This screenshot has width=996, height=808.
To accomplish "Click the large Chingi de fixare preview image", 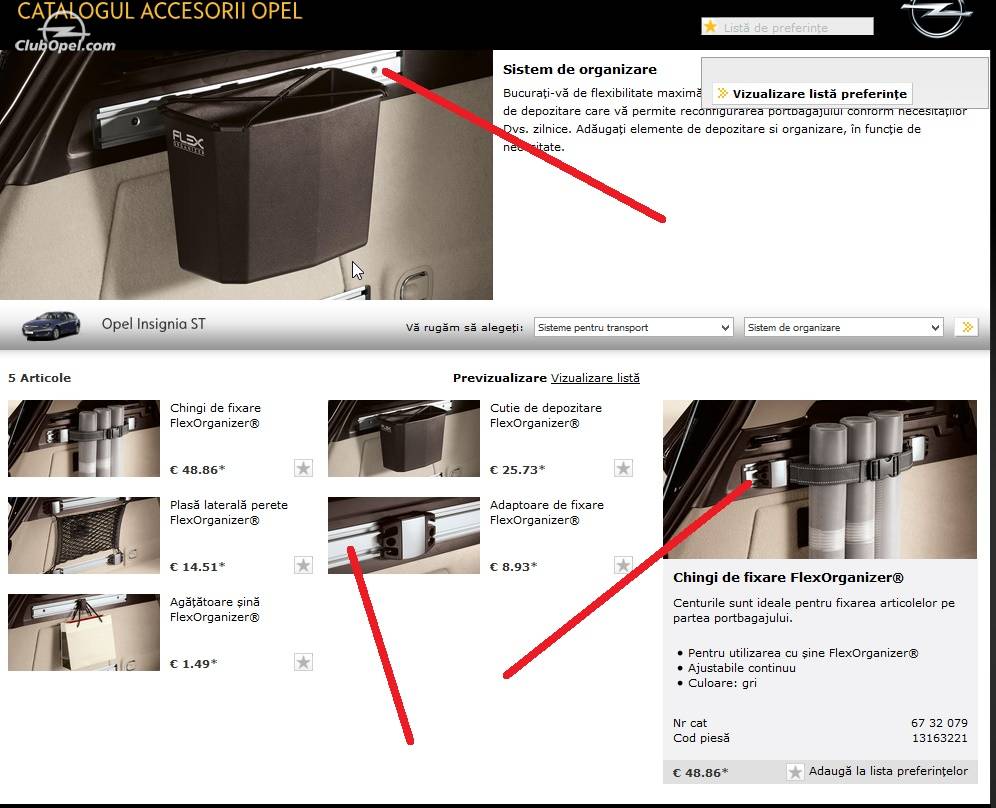I will [820, 480].
